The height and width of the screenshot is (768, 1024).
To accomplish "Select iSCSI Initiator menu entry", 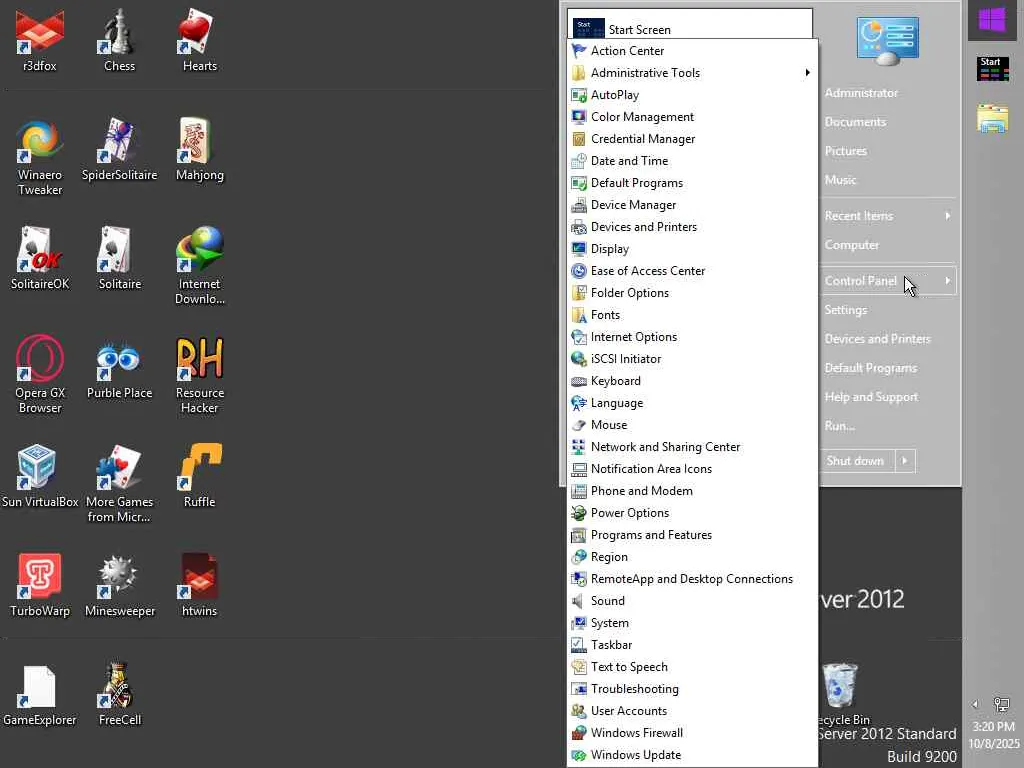I will pyautogui.click(x=692, y=359).
